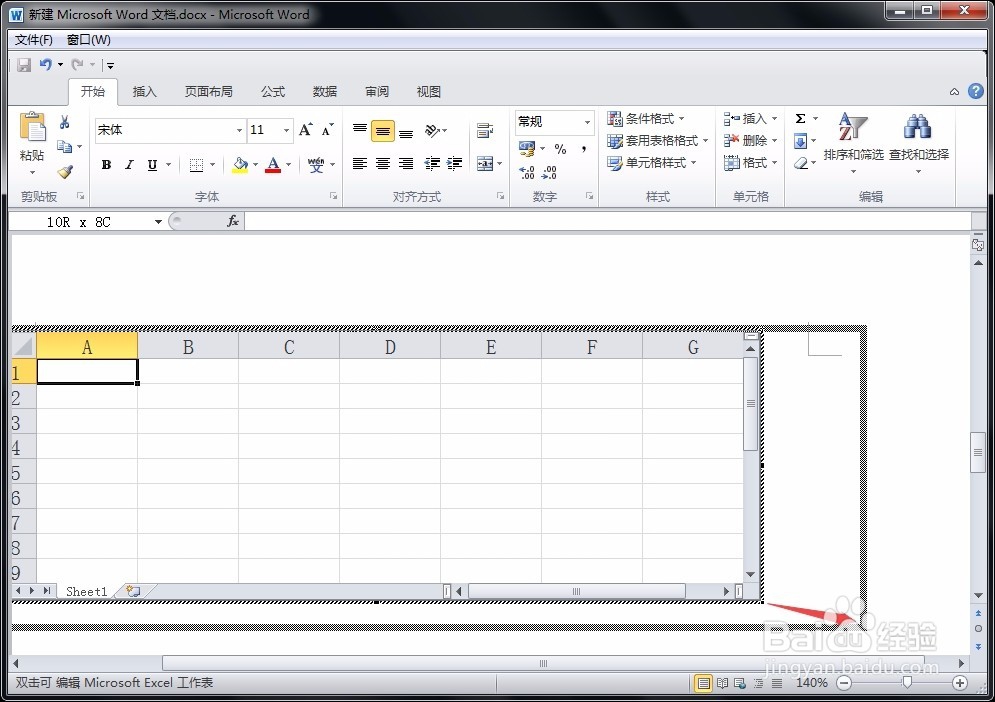The height and width of the screenshot is (702, 995).
Task: Click the Help question mark icon
Action: [975, 91]
